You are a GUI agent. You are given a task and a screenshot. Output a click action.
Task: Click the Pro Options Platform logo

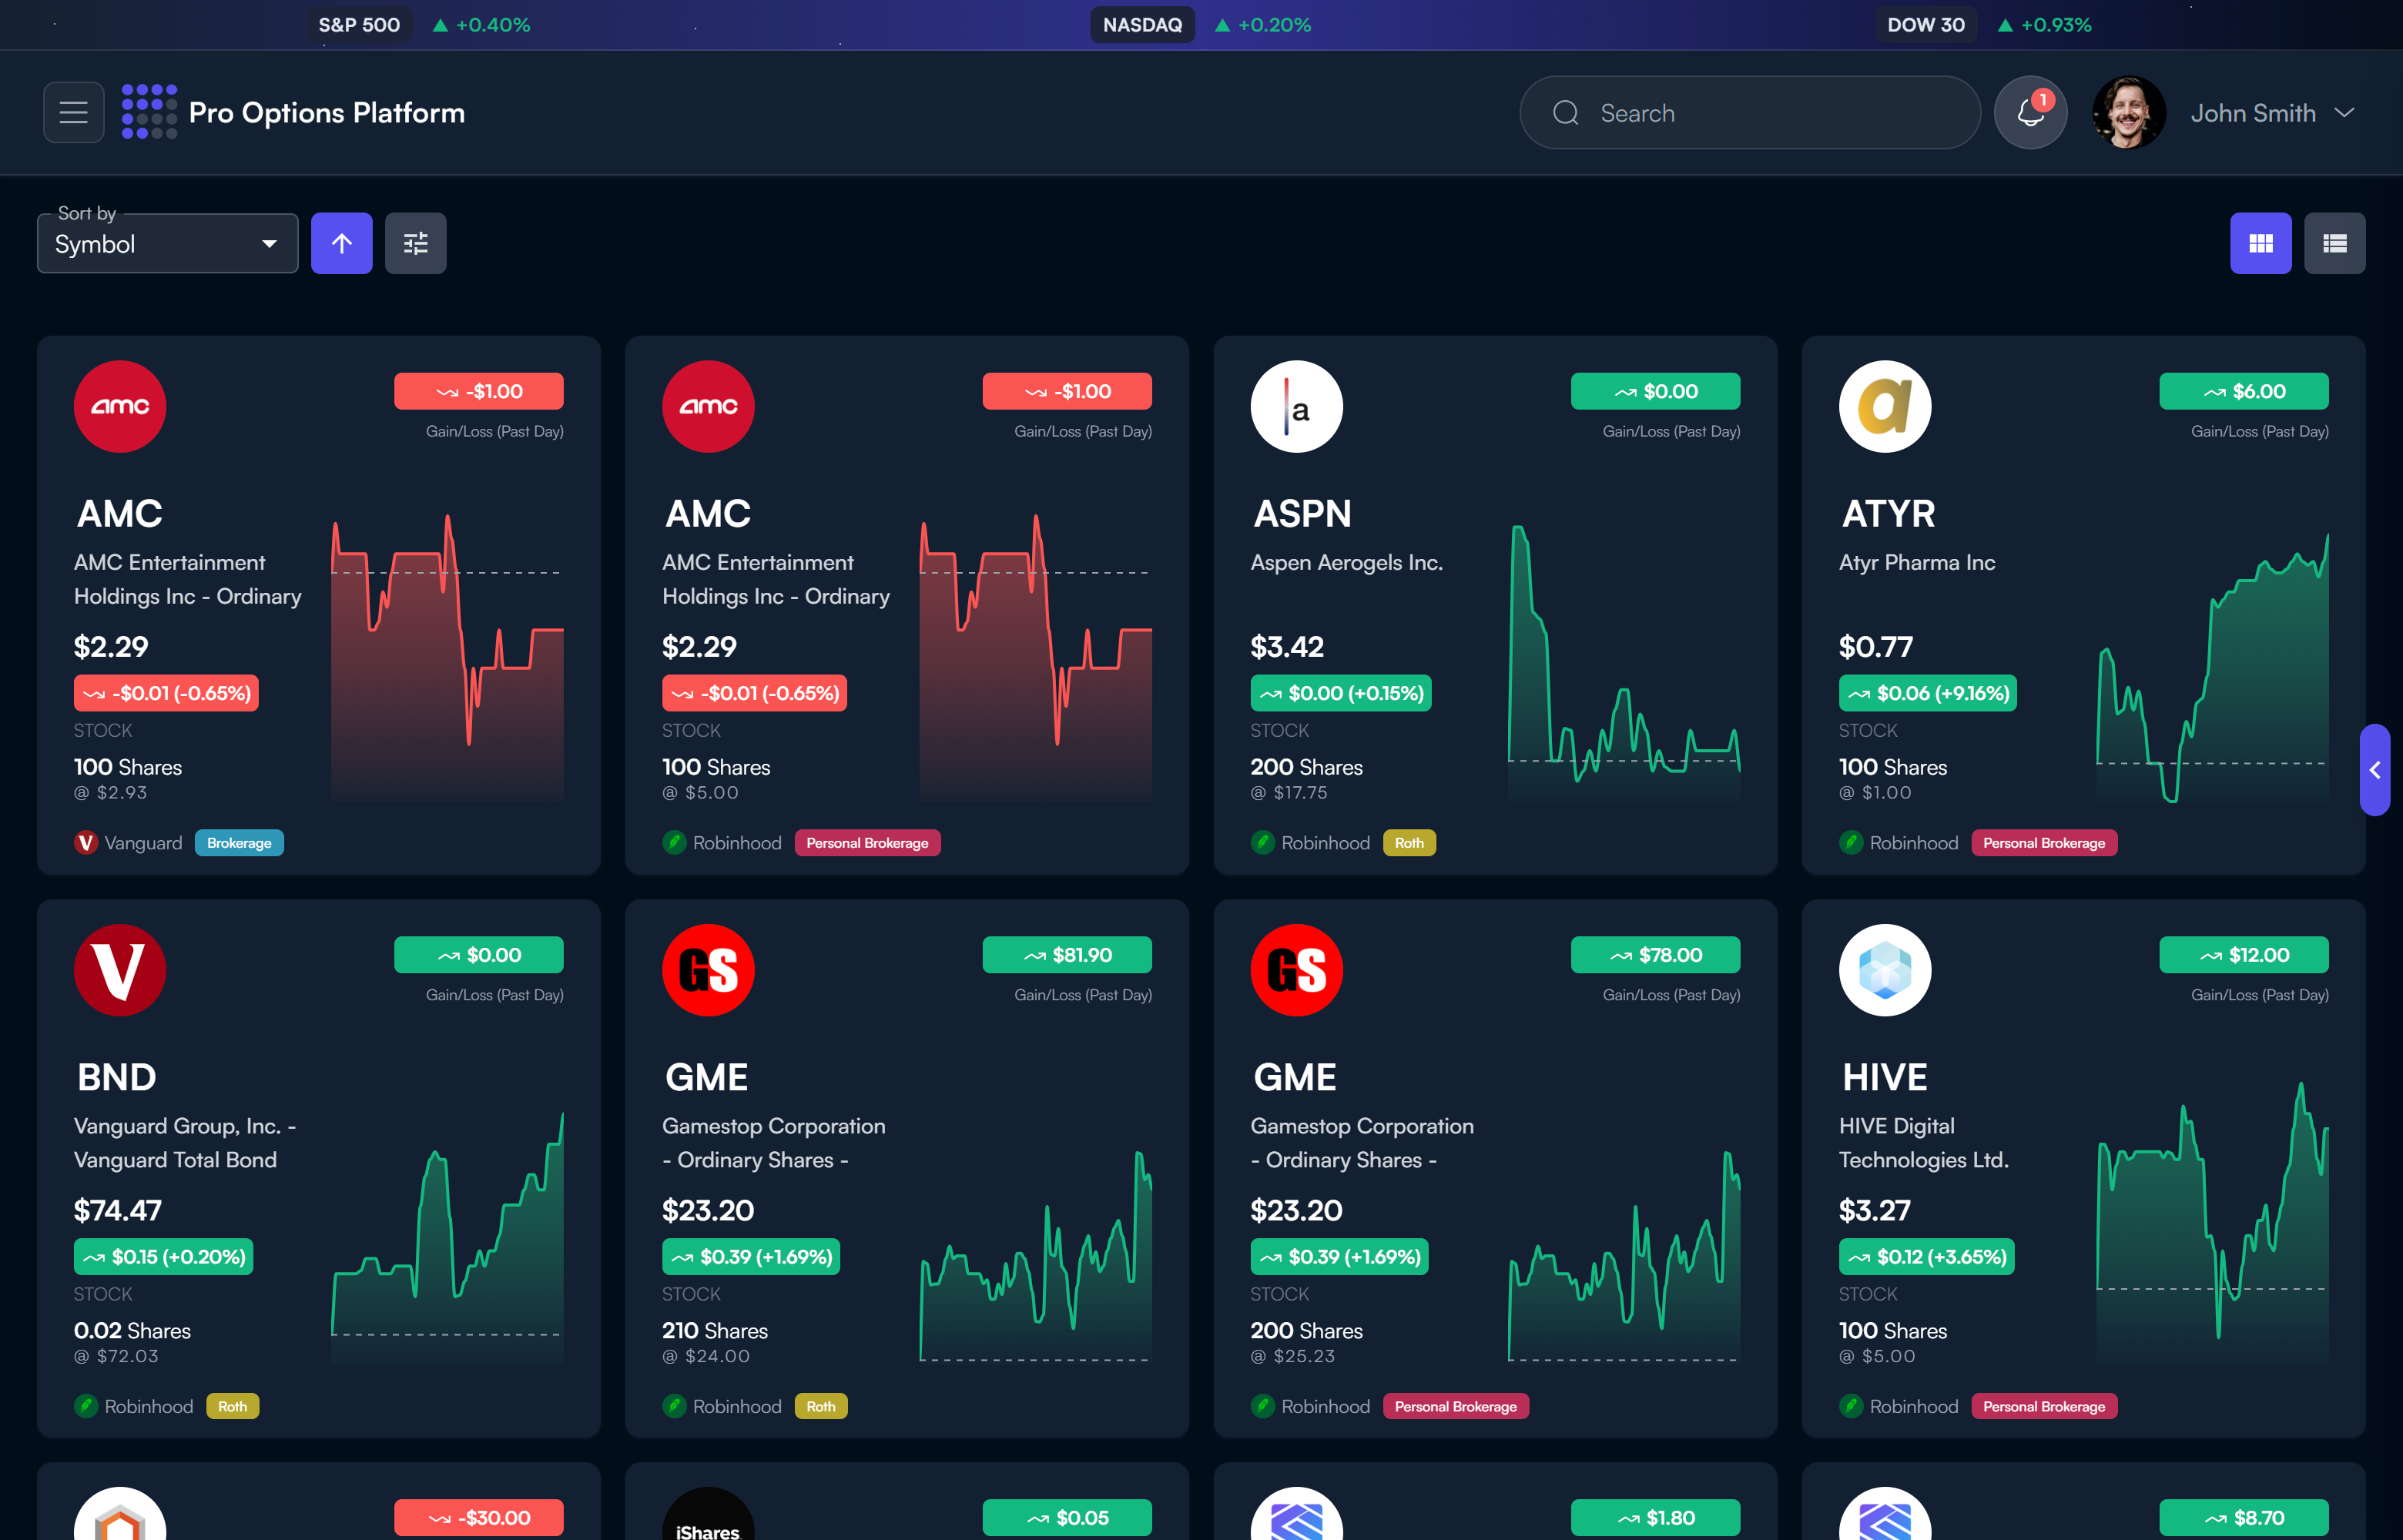click(295, 112)
